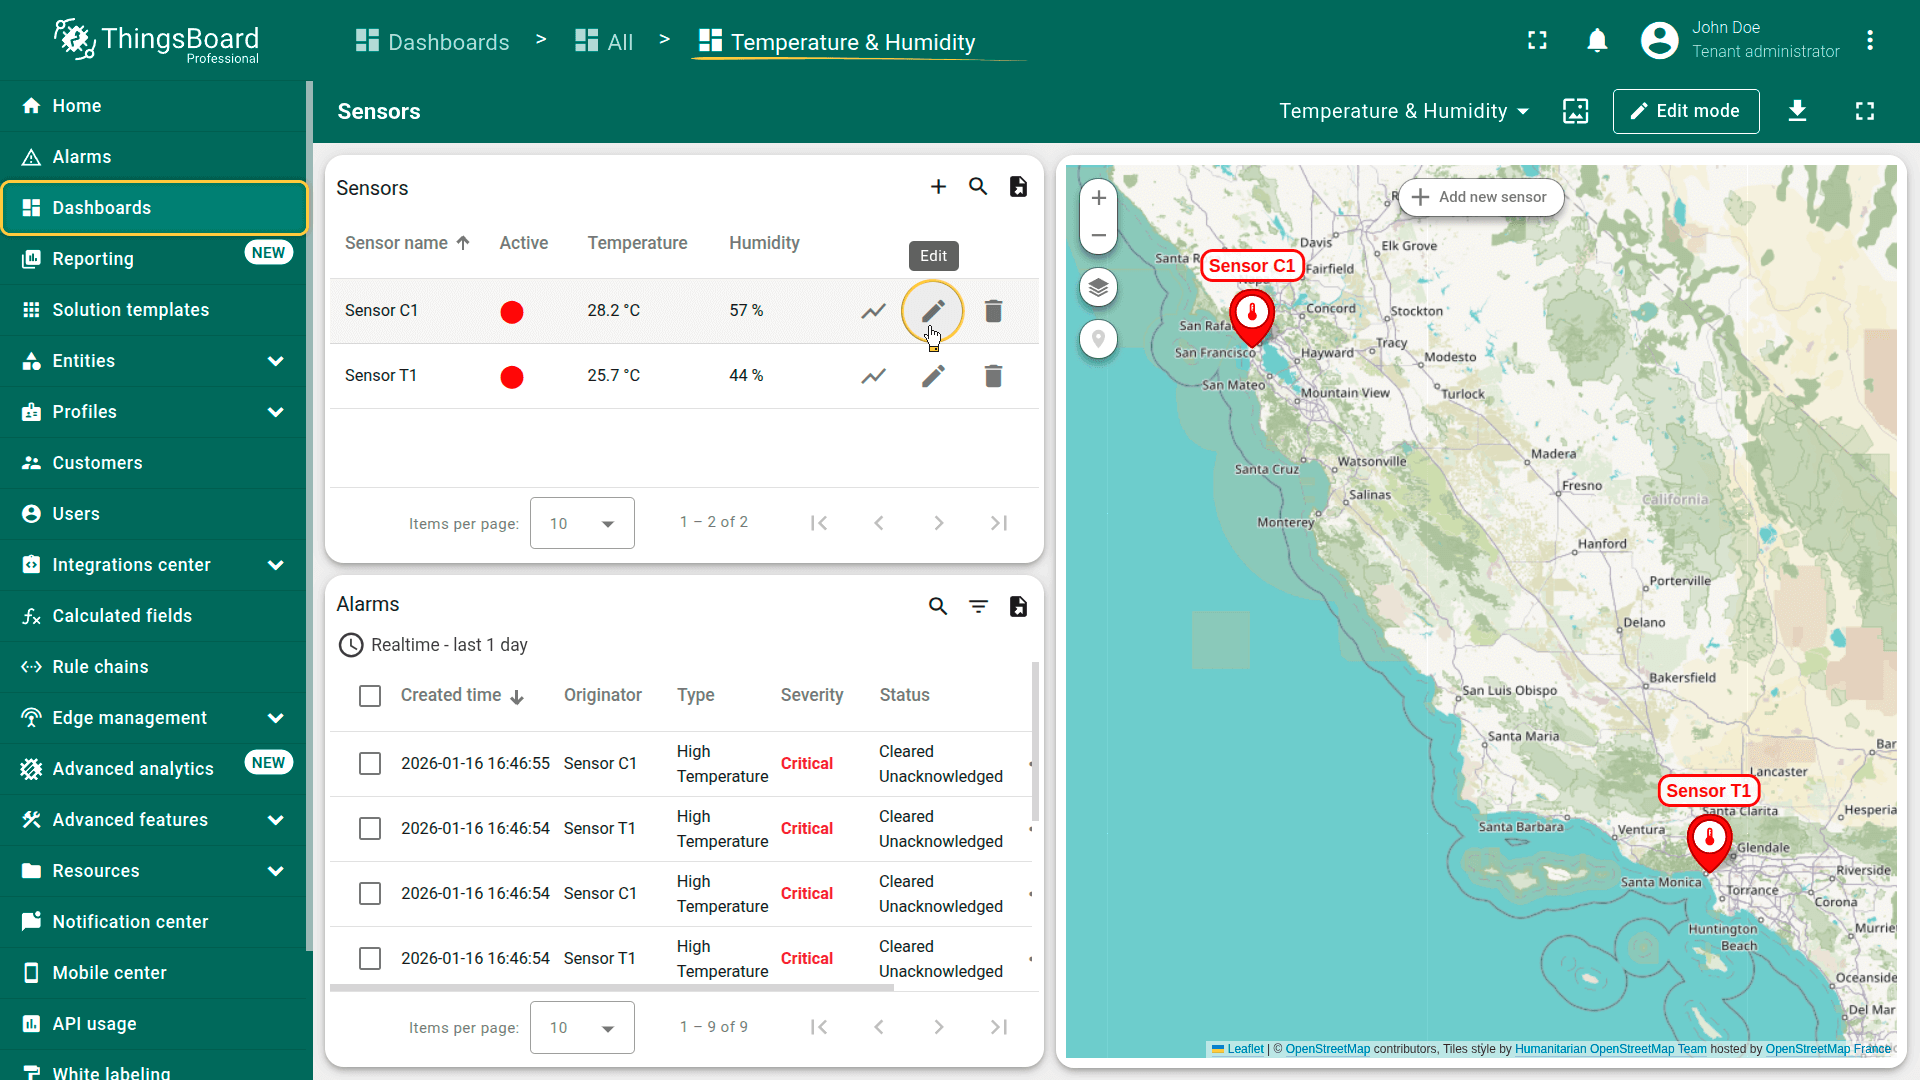
Task: Go to Rule chains in the sidebar
Action: point(100,667)
